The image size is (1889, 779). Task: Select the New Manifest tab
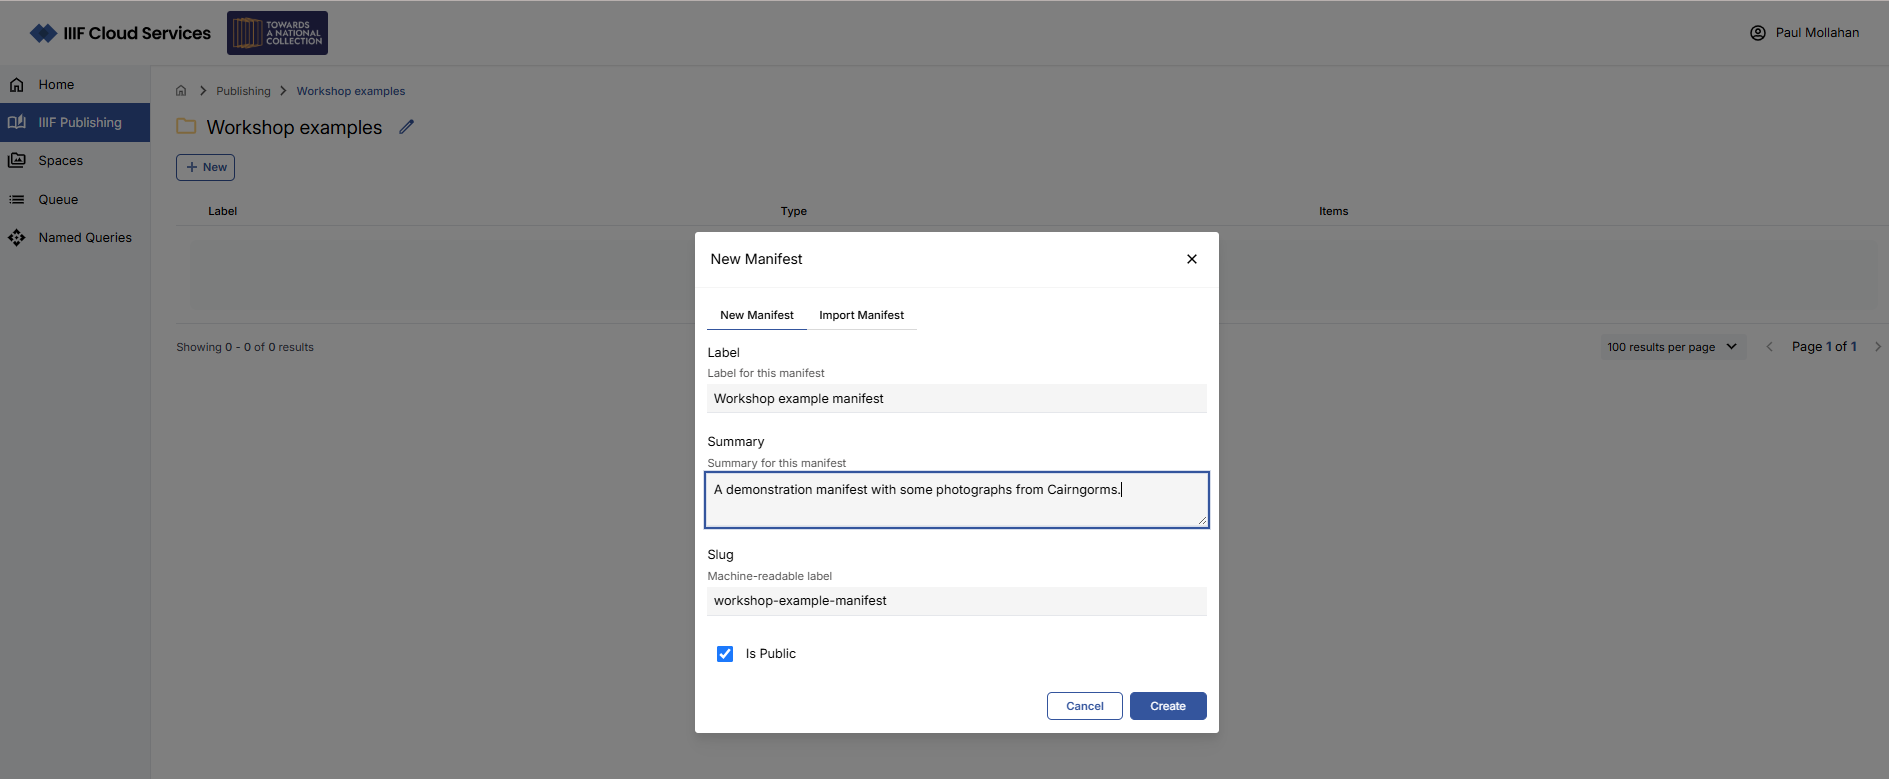(x=756, y=315)
